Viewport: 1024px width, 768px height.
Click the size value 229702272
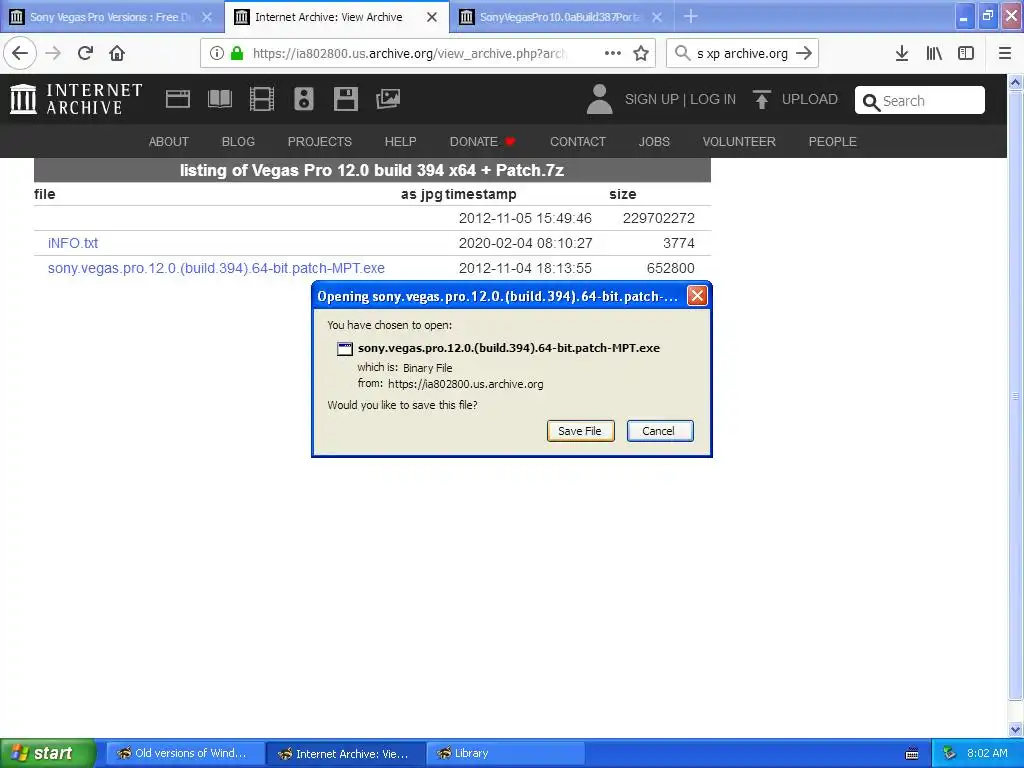coord(658,218)
